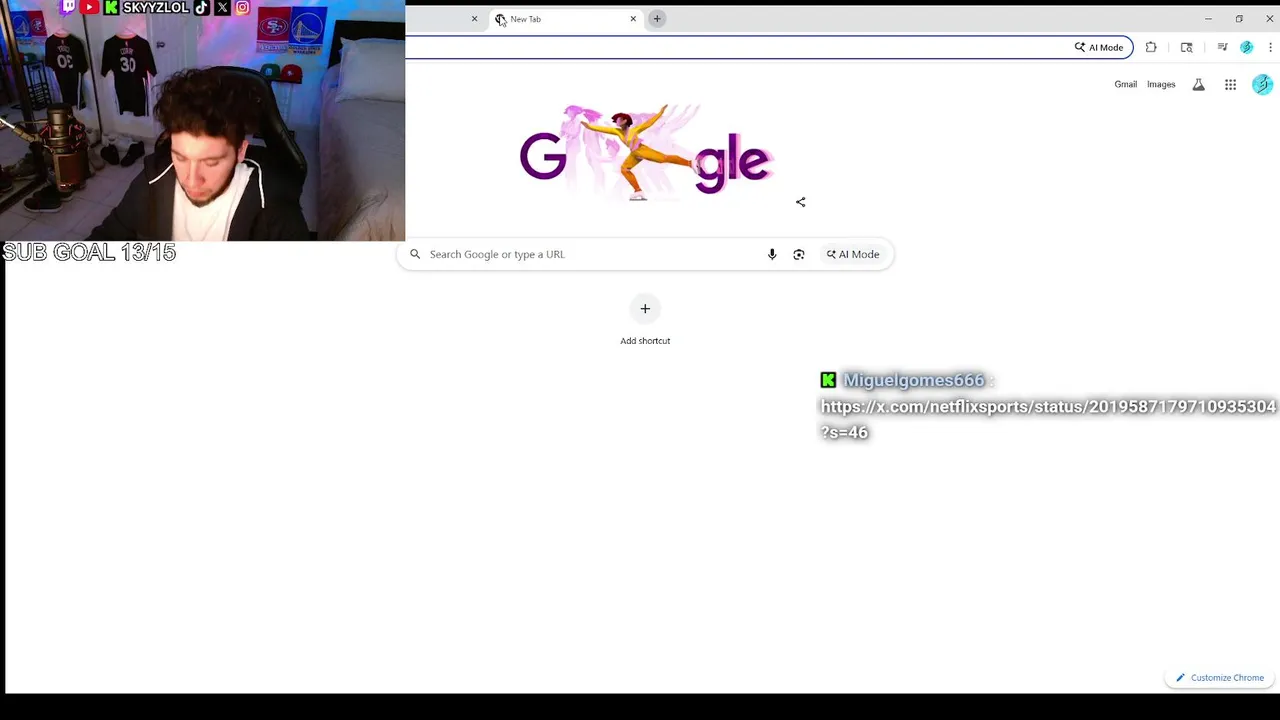This screenshot has width=1280, height=720.
Task: Click the TikTok icon in stream overlay
Action: tap(202, 7)
